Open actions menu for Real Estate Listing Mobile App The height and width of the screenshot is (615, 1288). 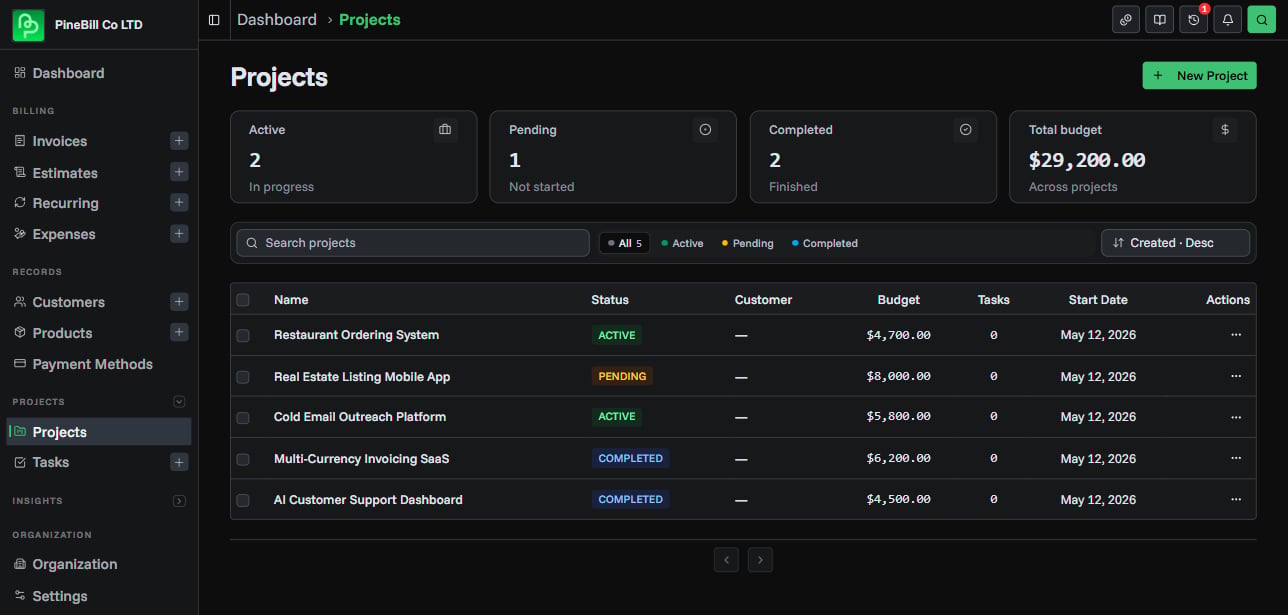coord(1236,376)
